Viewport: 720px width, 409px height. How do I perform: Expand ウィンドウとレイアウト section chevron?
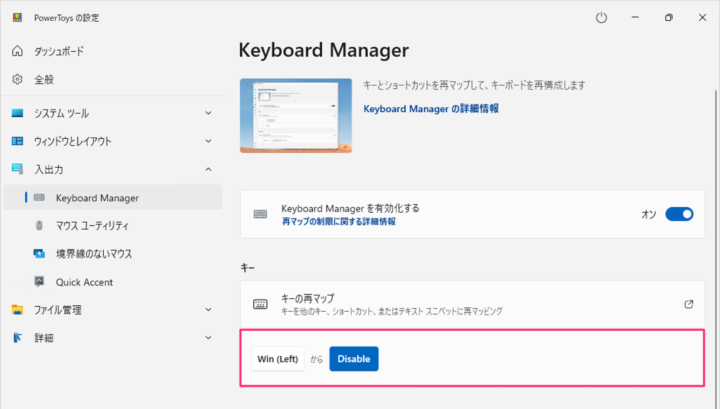coord(208,141)
